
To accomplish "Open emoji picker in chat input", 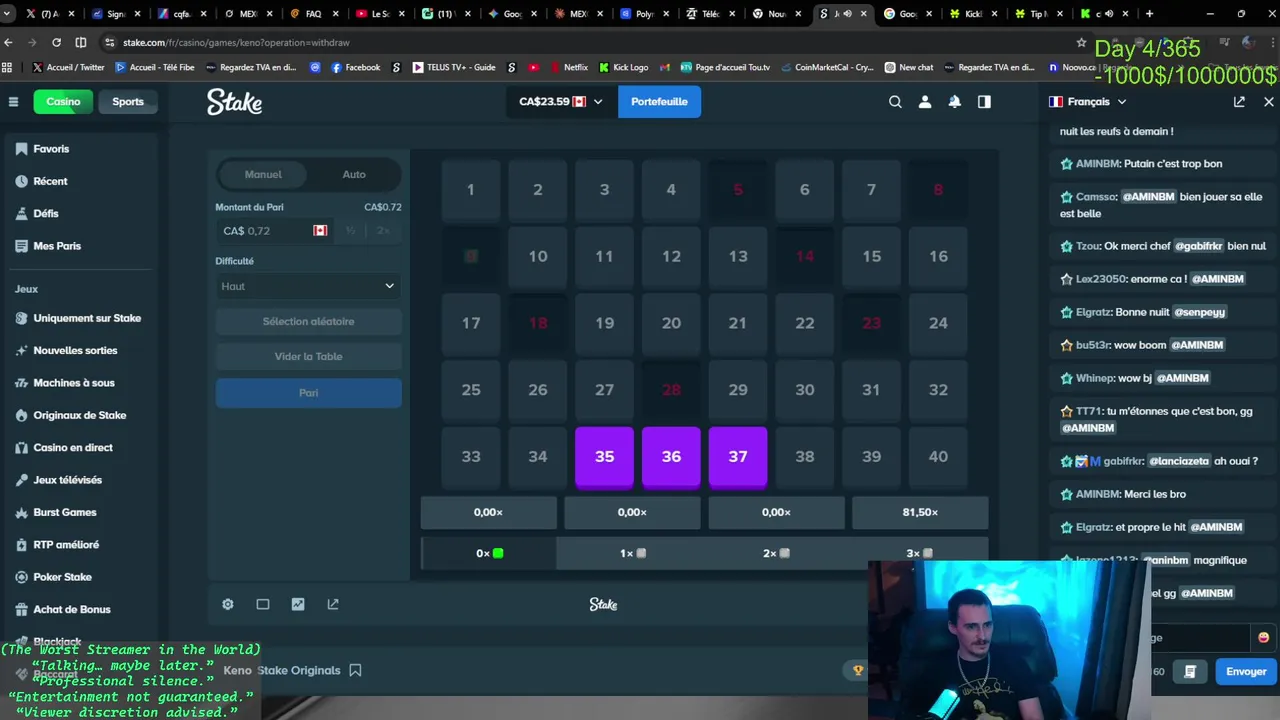I will click(x=1263, y=637).
